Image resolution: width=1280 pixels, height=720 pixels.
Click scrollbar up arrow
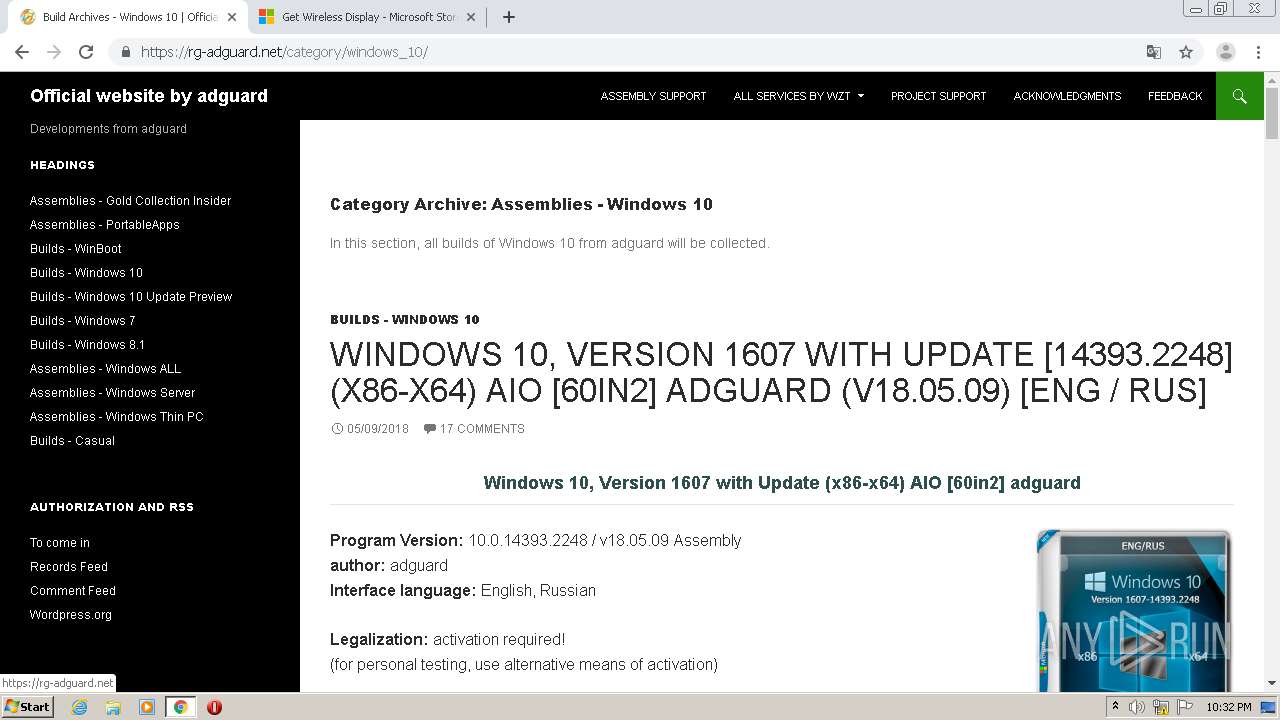(1272, 80)
